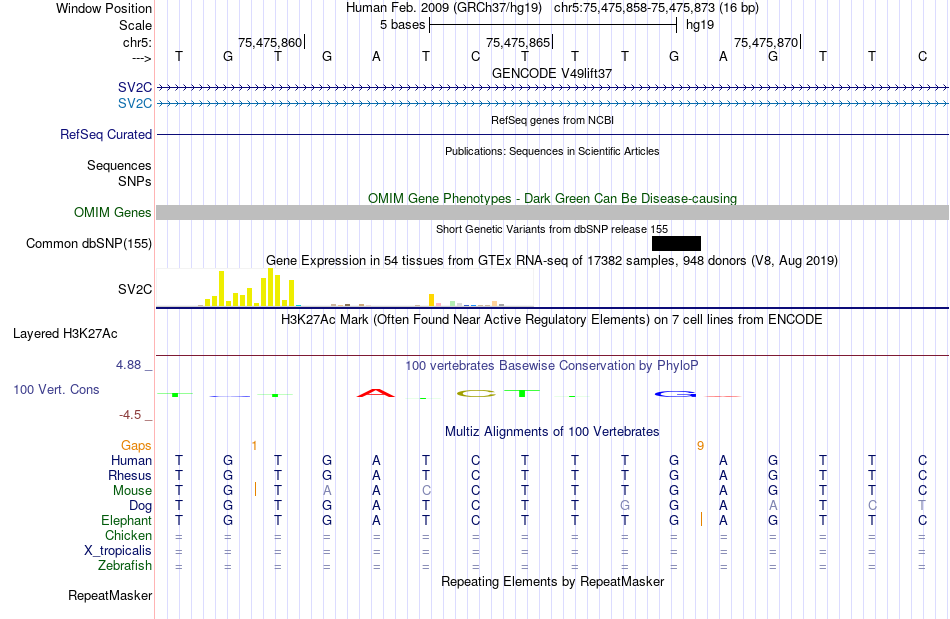Select the Layered H3K27Ac label
The width and height of the screenshot is (950, 619).
click(65, 334)
